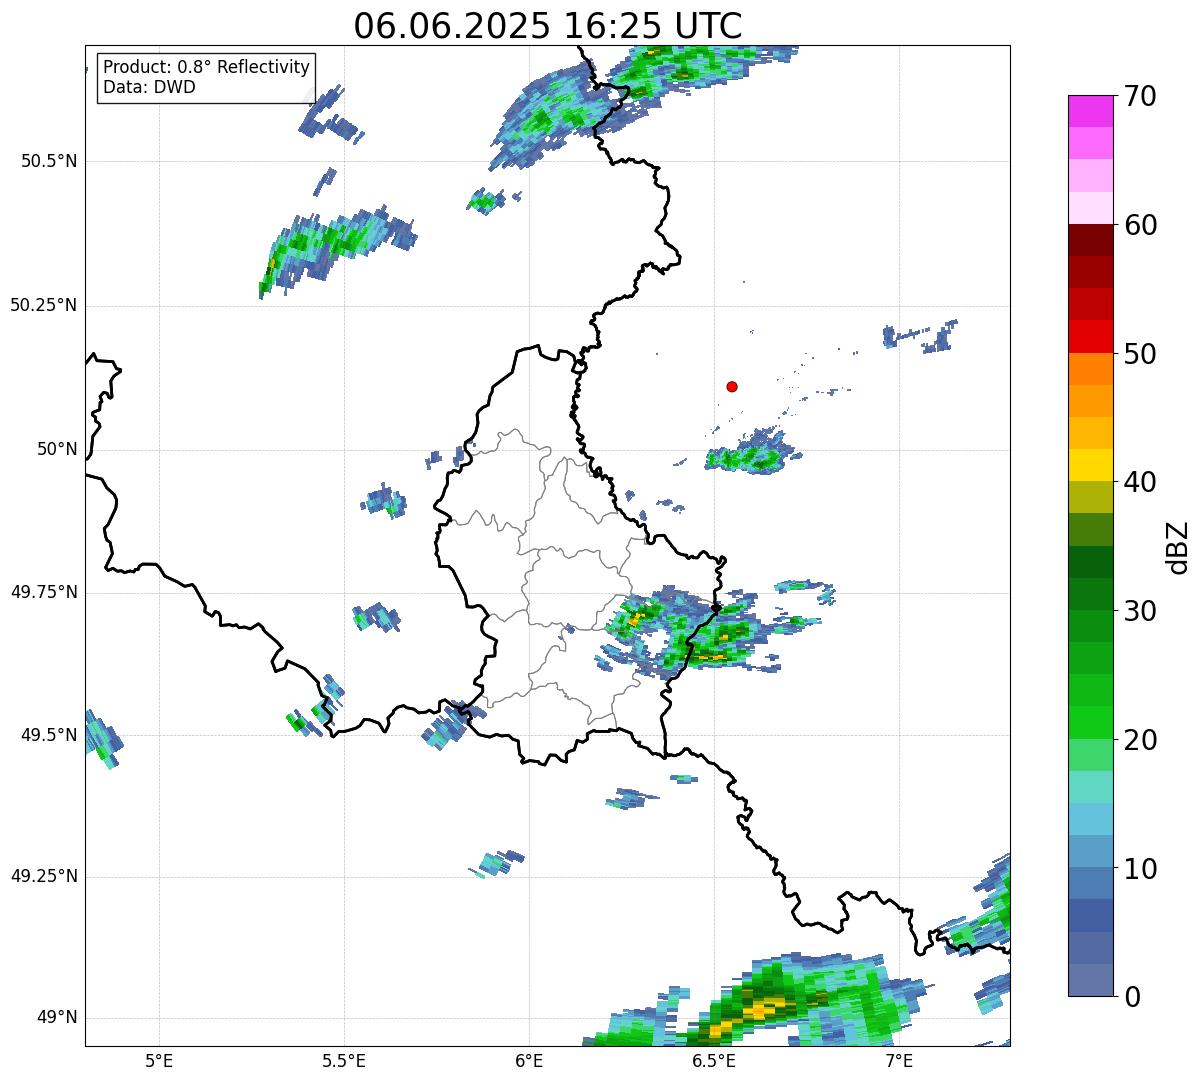Viewport: 1202px width, 1081px height.
Task: Click the longitude label "6°E"
Action: [x=529, y=1061]
